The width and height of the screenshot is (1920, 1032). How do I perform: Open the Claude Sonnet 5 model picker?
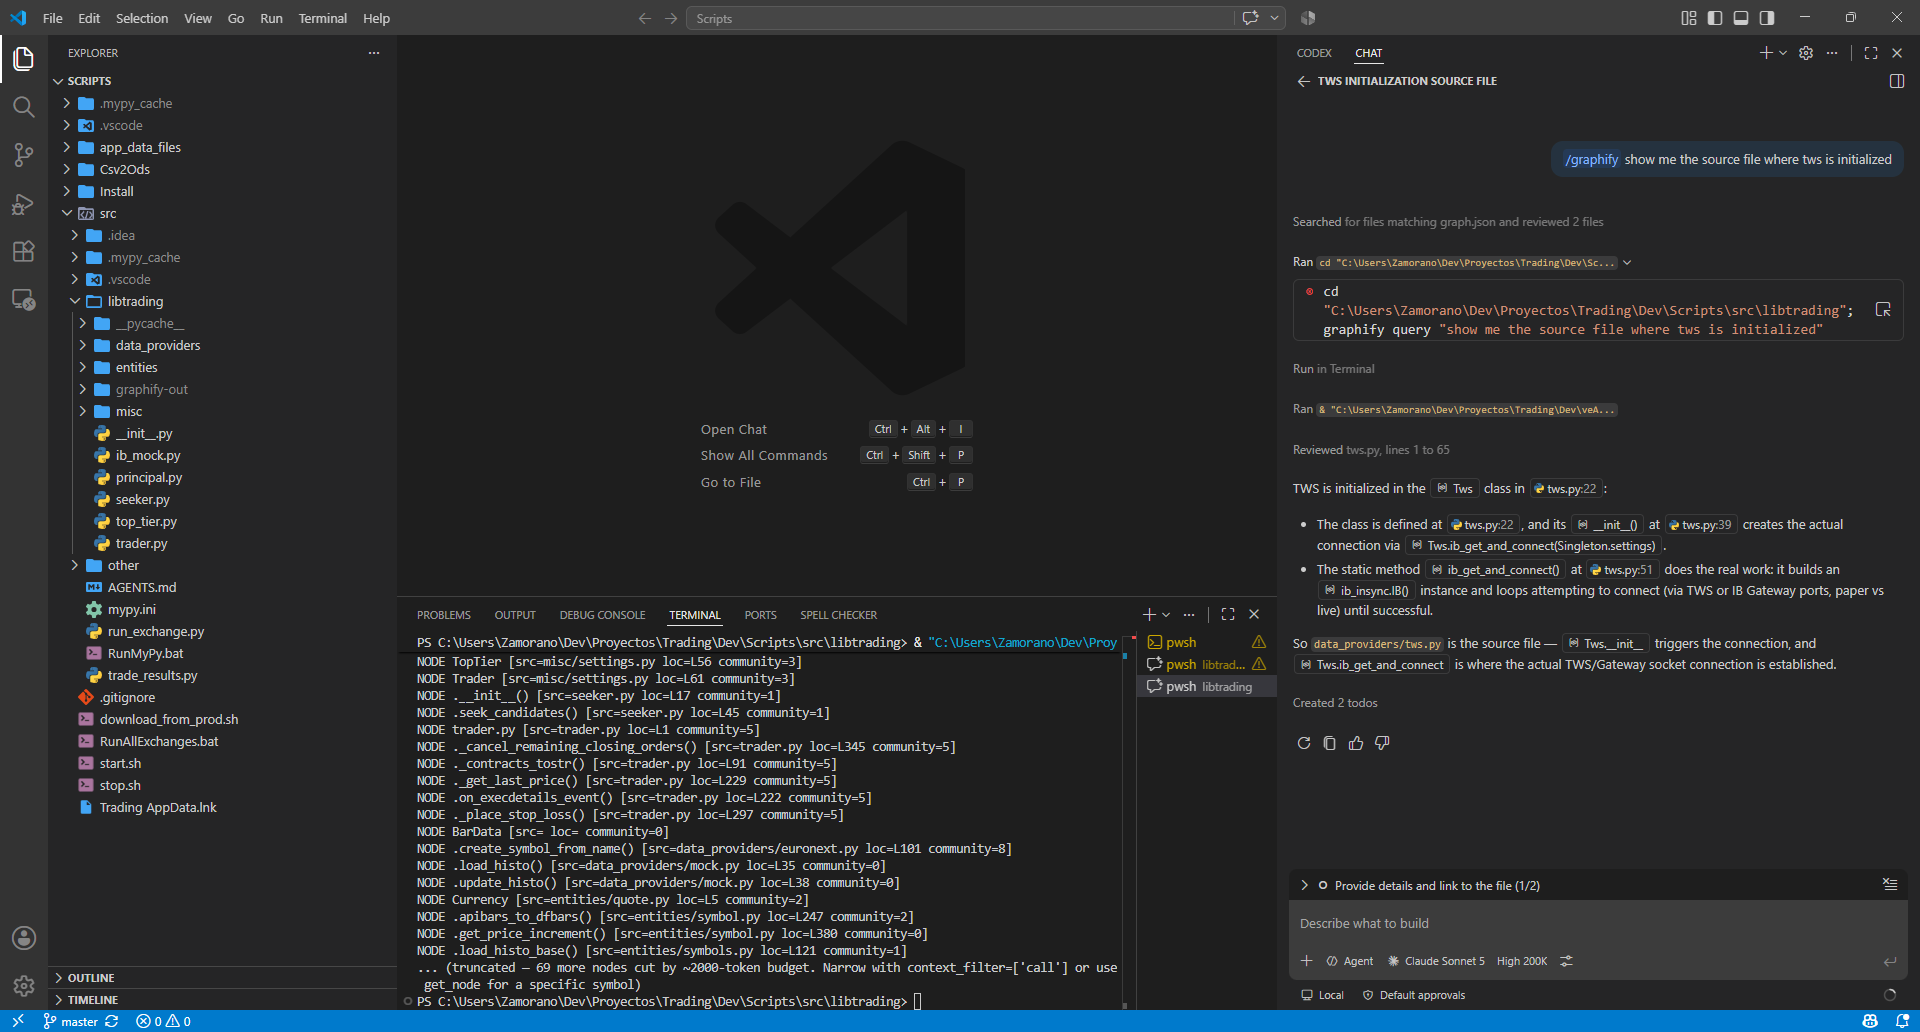[x=1436, y=961]
